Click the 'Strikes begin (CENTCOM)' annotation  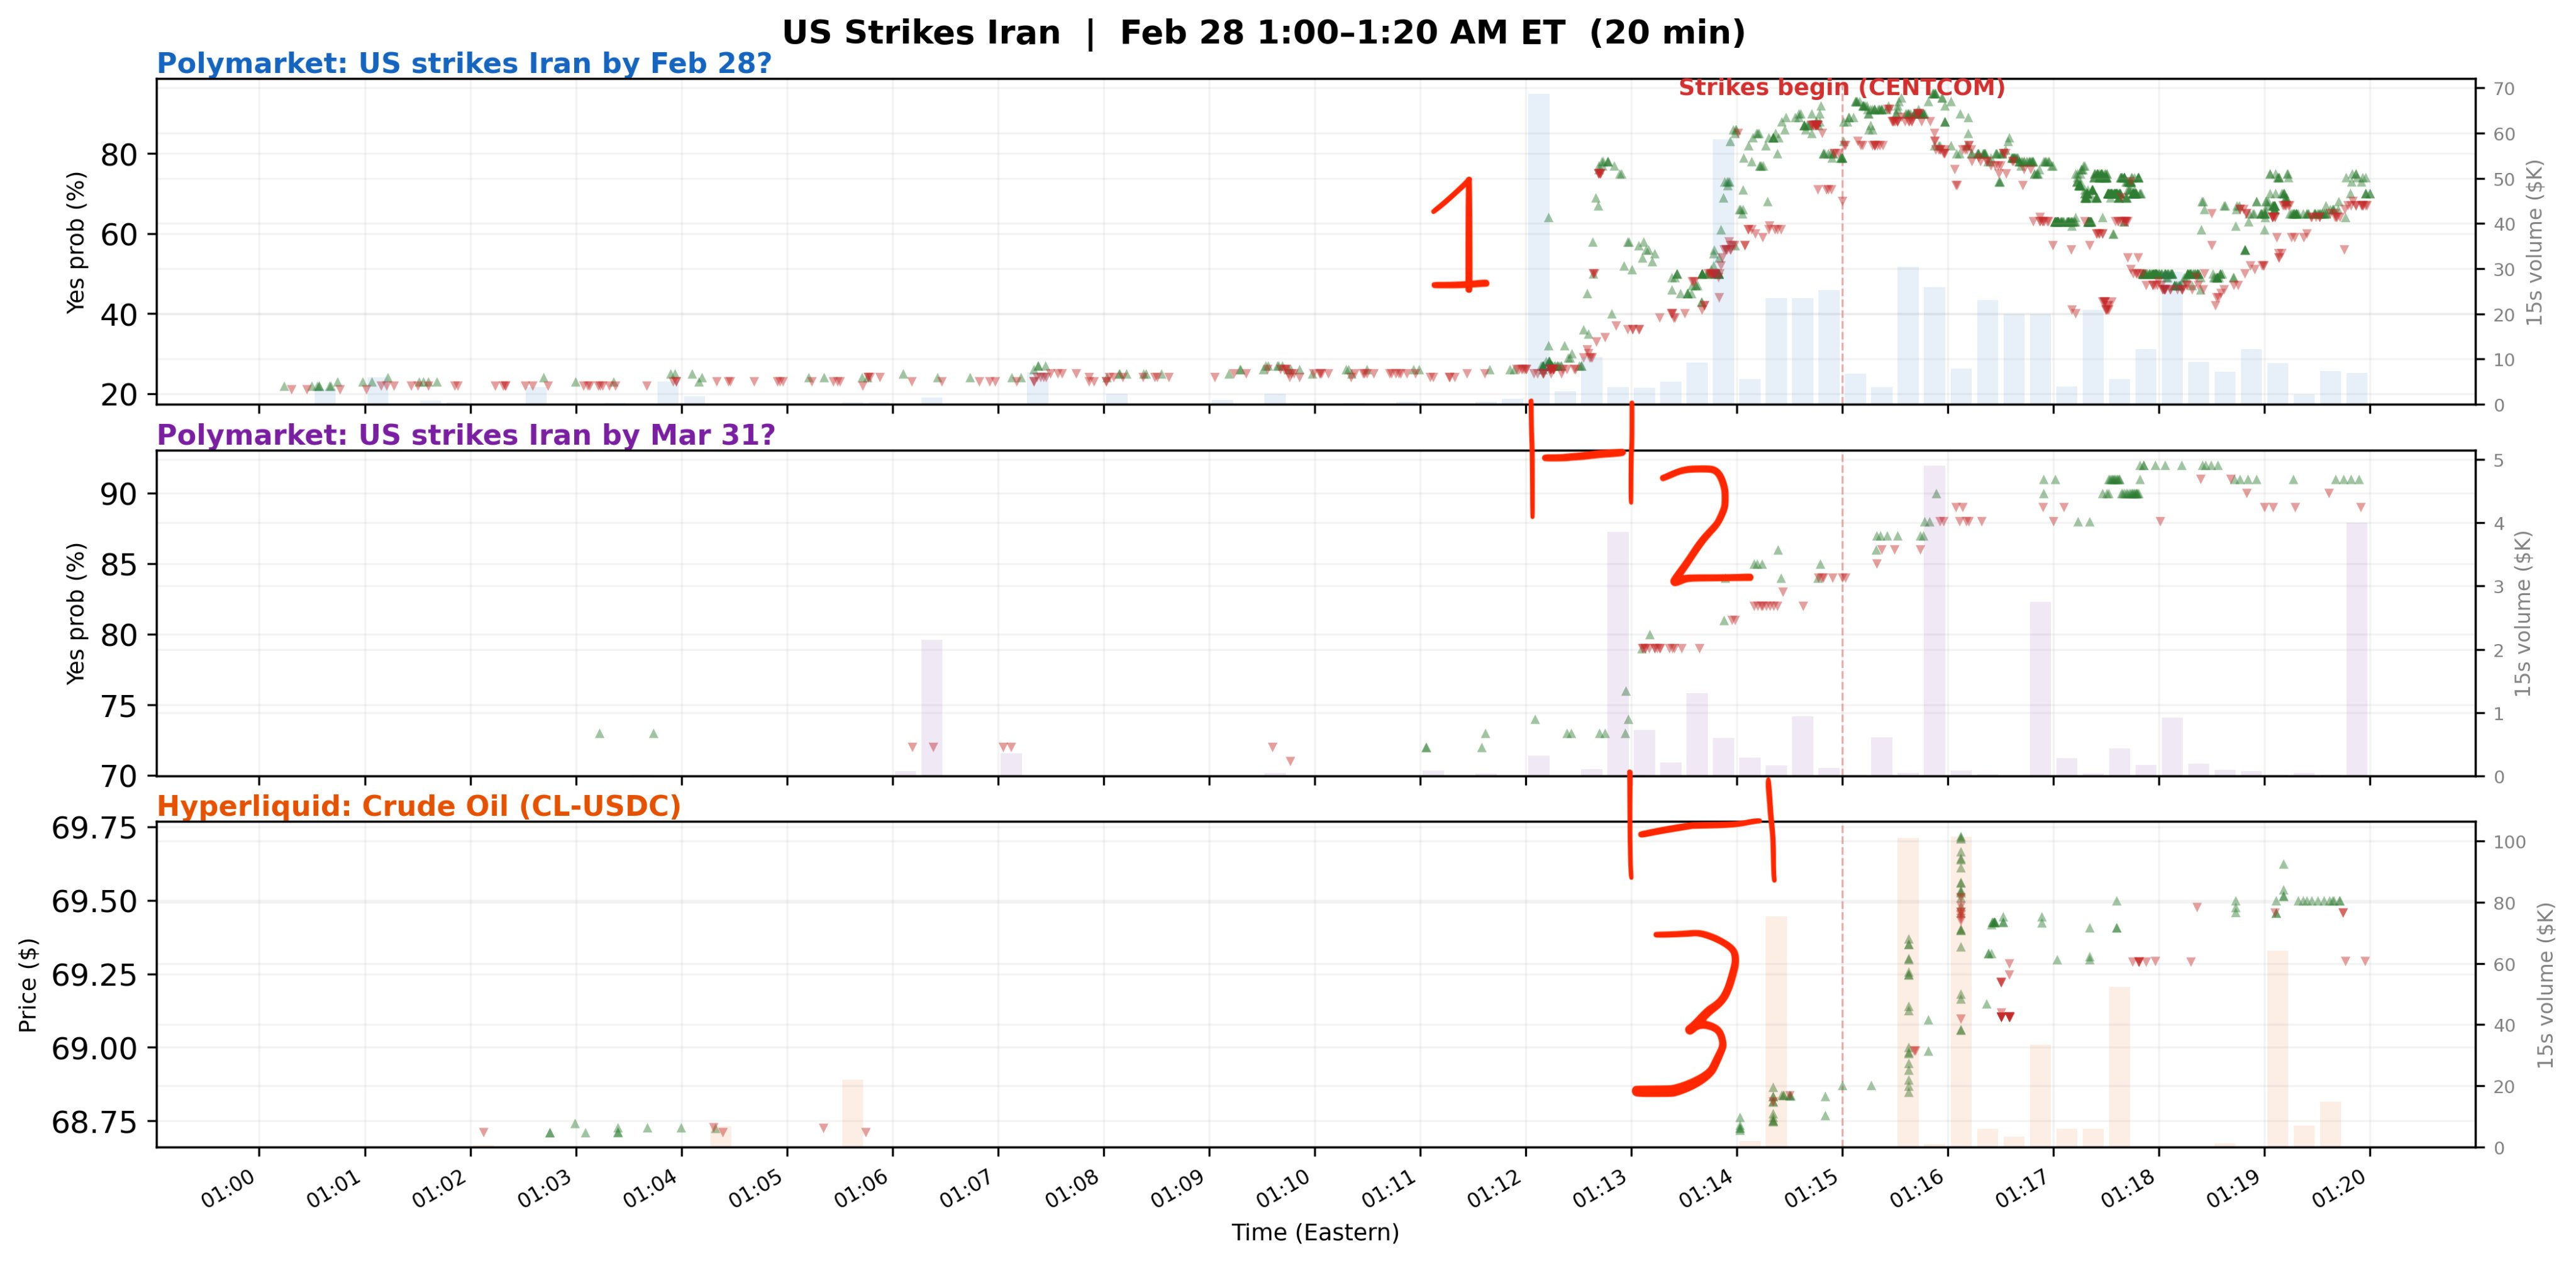click(1841, 88)
